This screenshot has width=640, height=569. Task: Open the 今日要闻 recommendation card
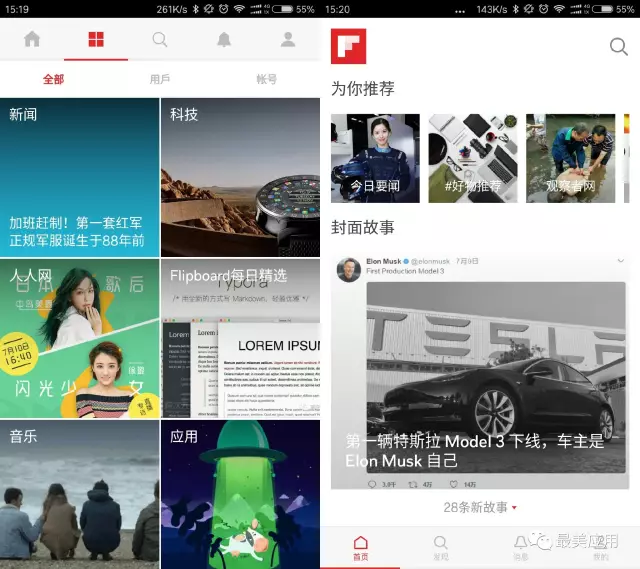click(x=375, y=158)
